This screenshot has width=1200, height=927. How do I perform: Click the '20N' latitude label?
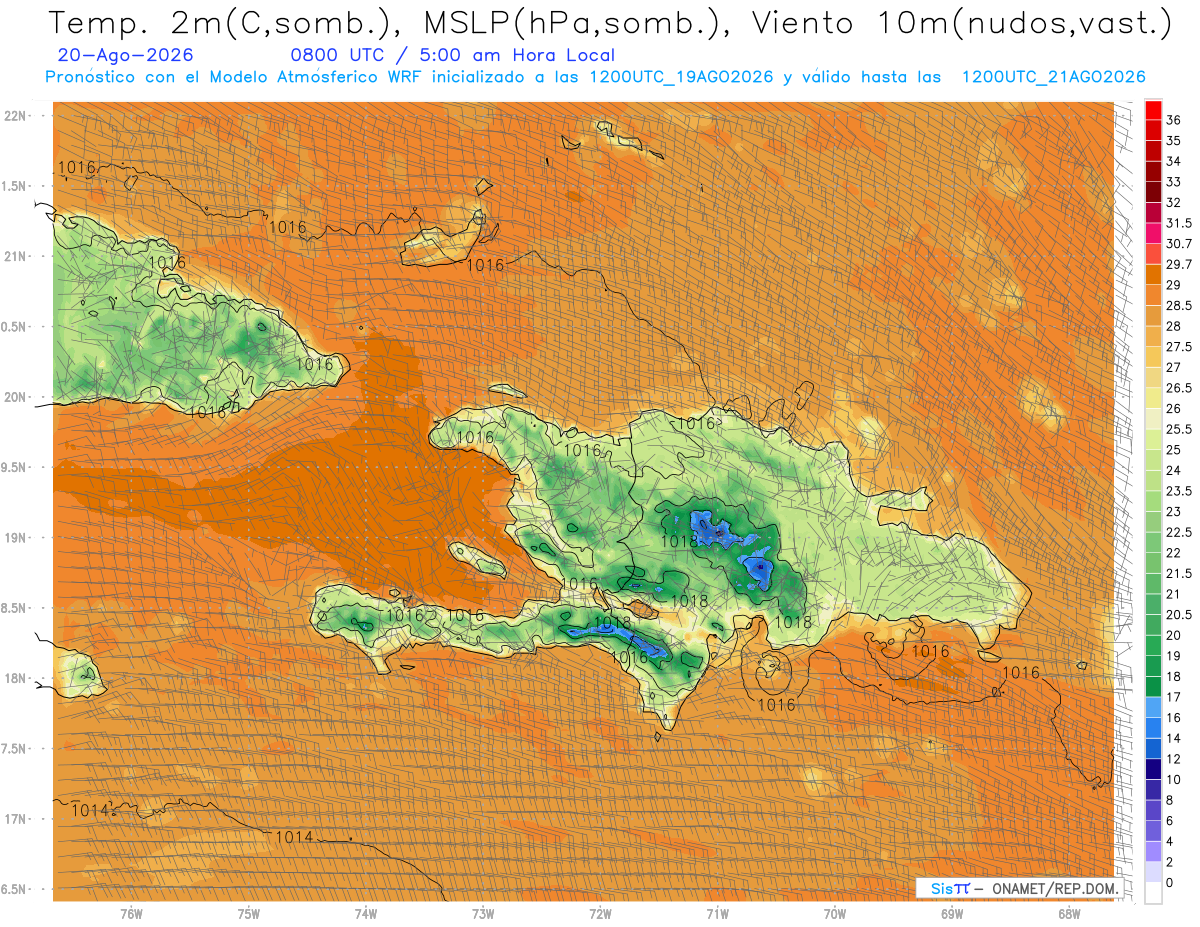coord(17,397)
